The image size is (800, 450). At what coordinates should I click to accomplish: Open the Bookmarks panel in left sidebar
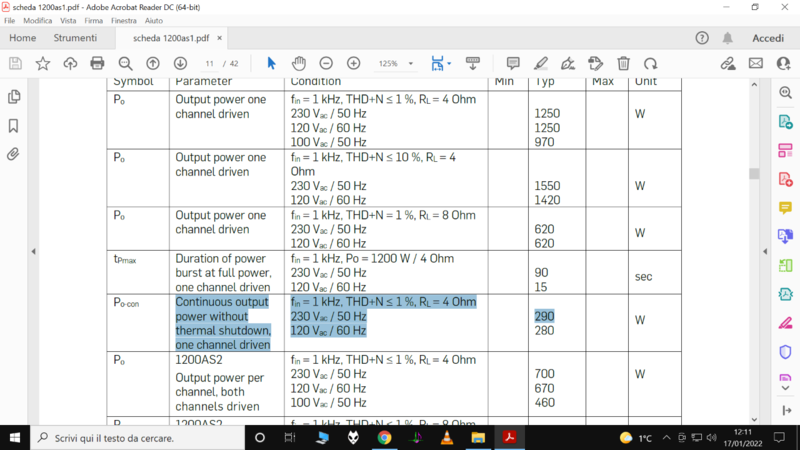(14, 126)
